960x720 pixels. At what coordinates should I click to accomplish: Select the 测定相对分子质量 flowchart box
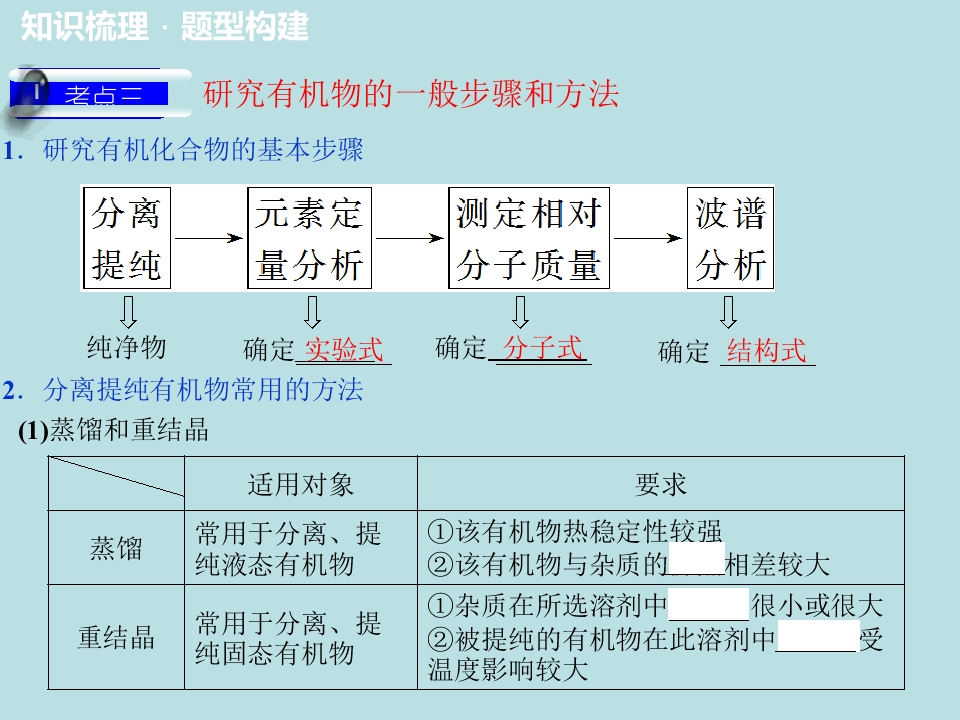click(529, 238)
